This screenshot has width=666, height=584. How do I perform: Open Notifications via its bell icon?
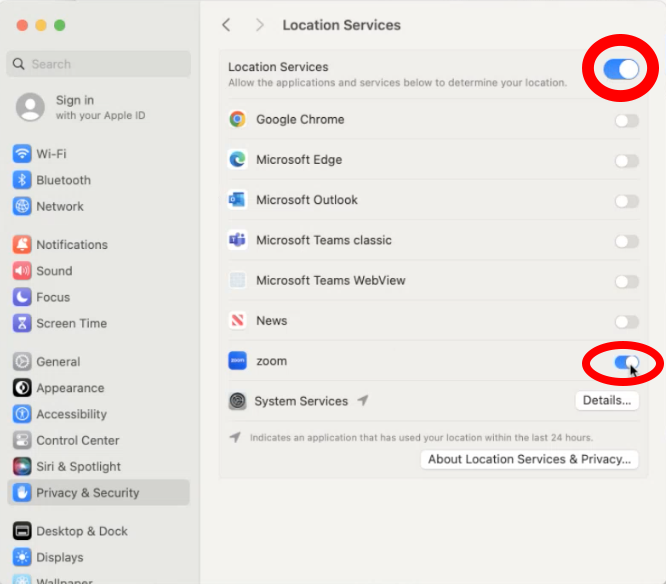tap(22, 245)
